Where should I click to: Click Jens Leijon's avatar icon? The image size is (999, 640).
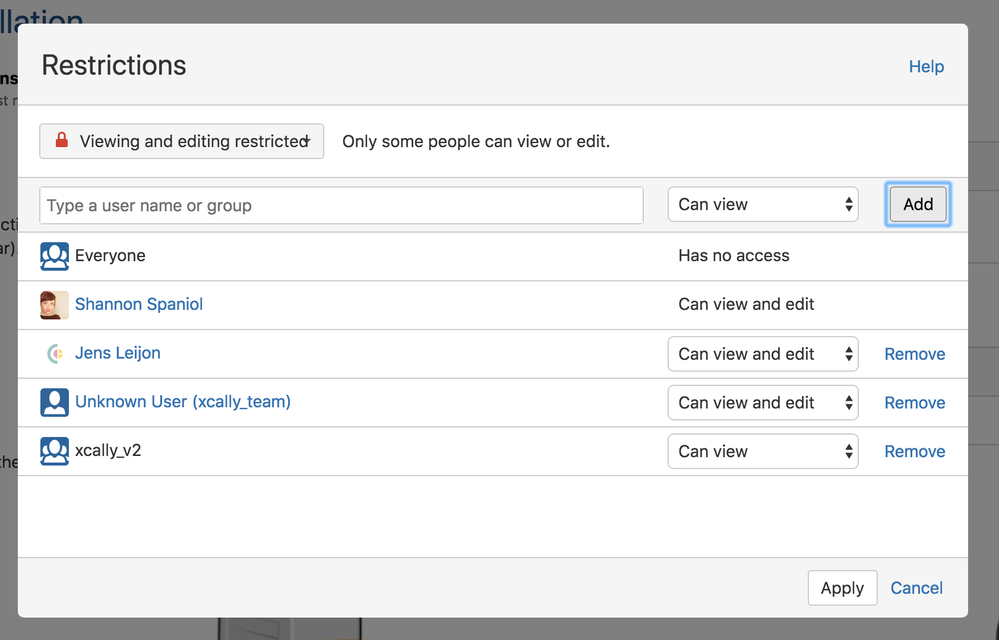(54, 353)
